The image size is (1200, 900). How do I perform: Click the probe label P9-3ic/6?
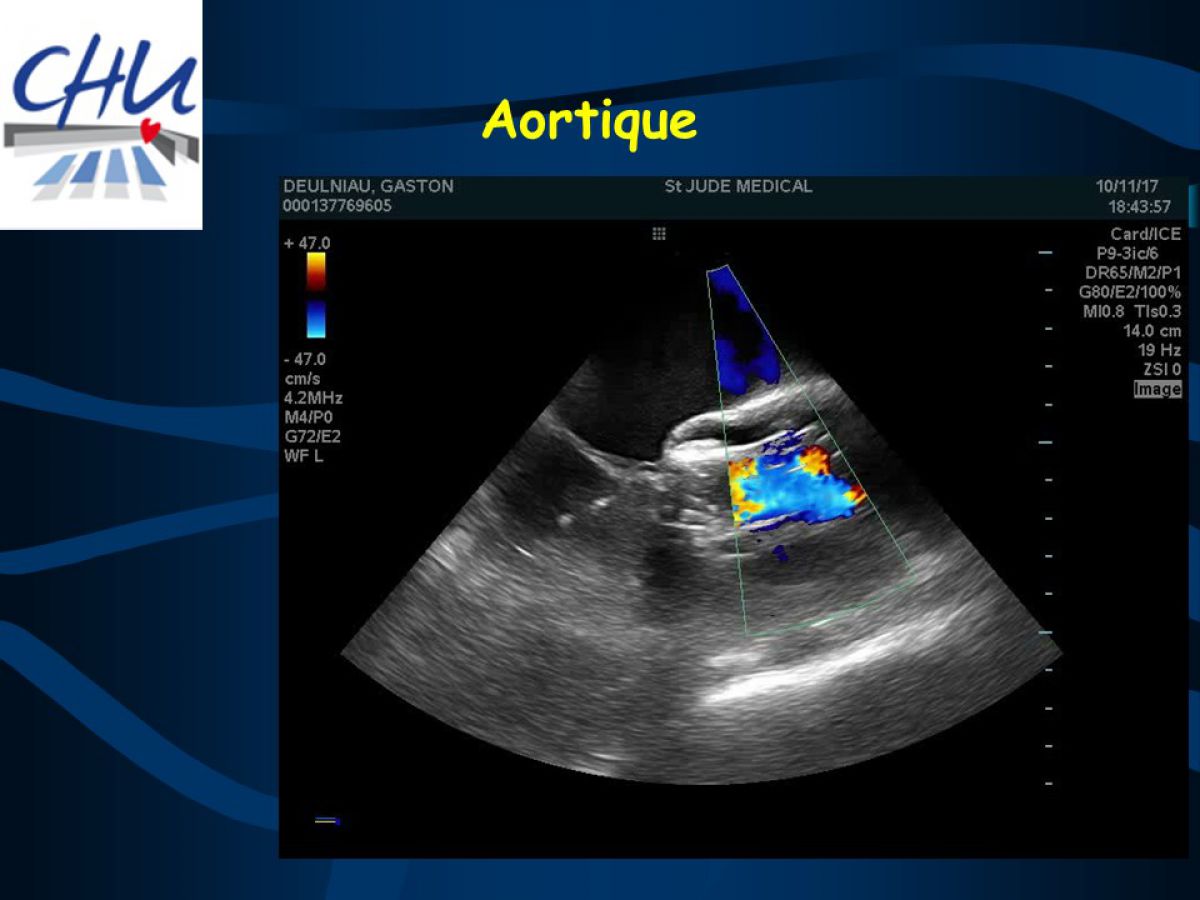coord(1127,254)
